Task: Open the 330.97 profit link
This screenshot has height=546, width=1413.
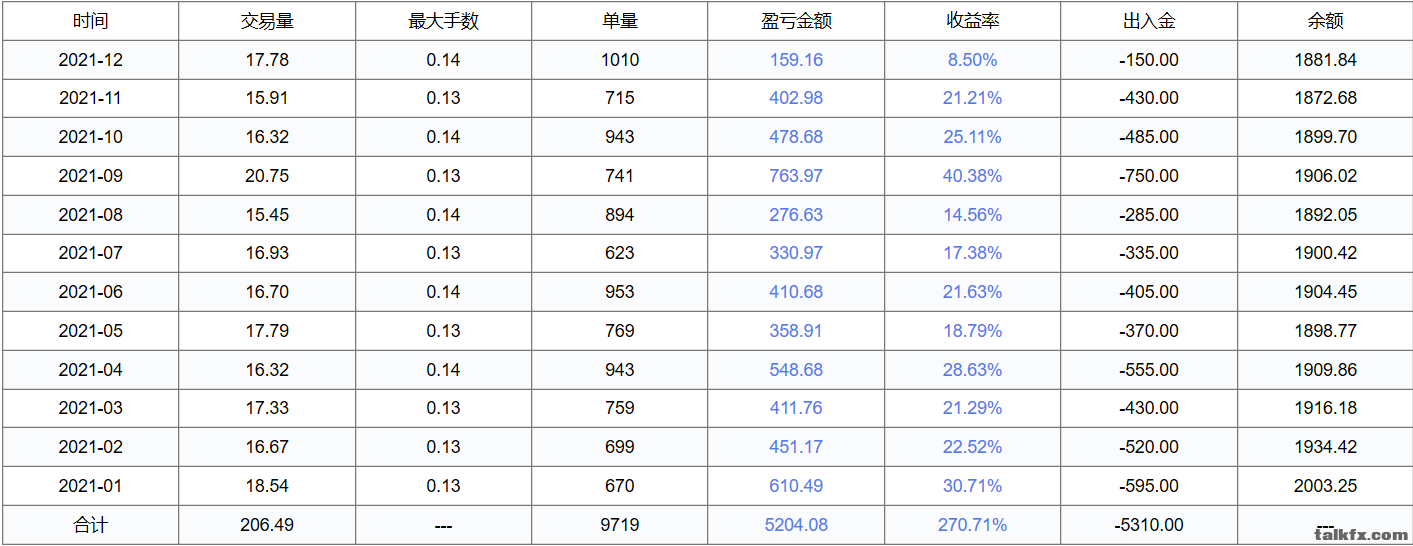Action: click(x=796, y=253)
